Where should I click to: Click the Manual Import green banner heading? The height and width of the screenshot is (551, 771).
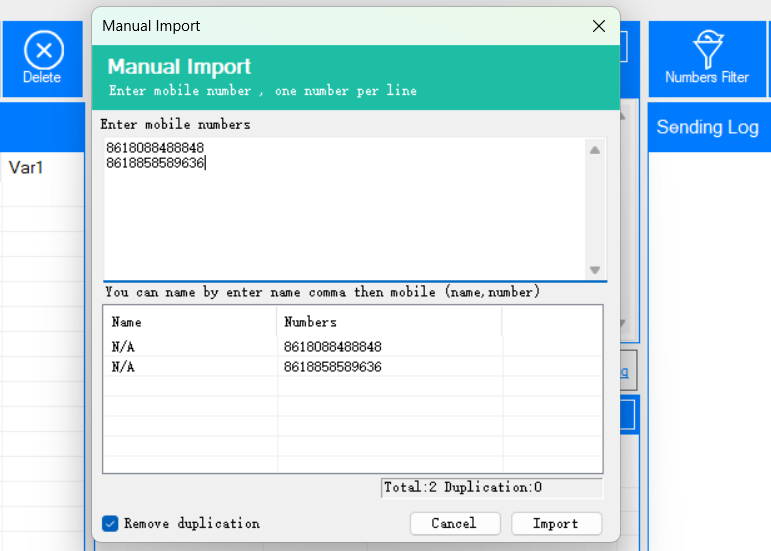180,67
